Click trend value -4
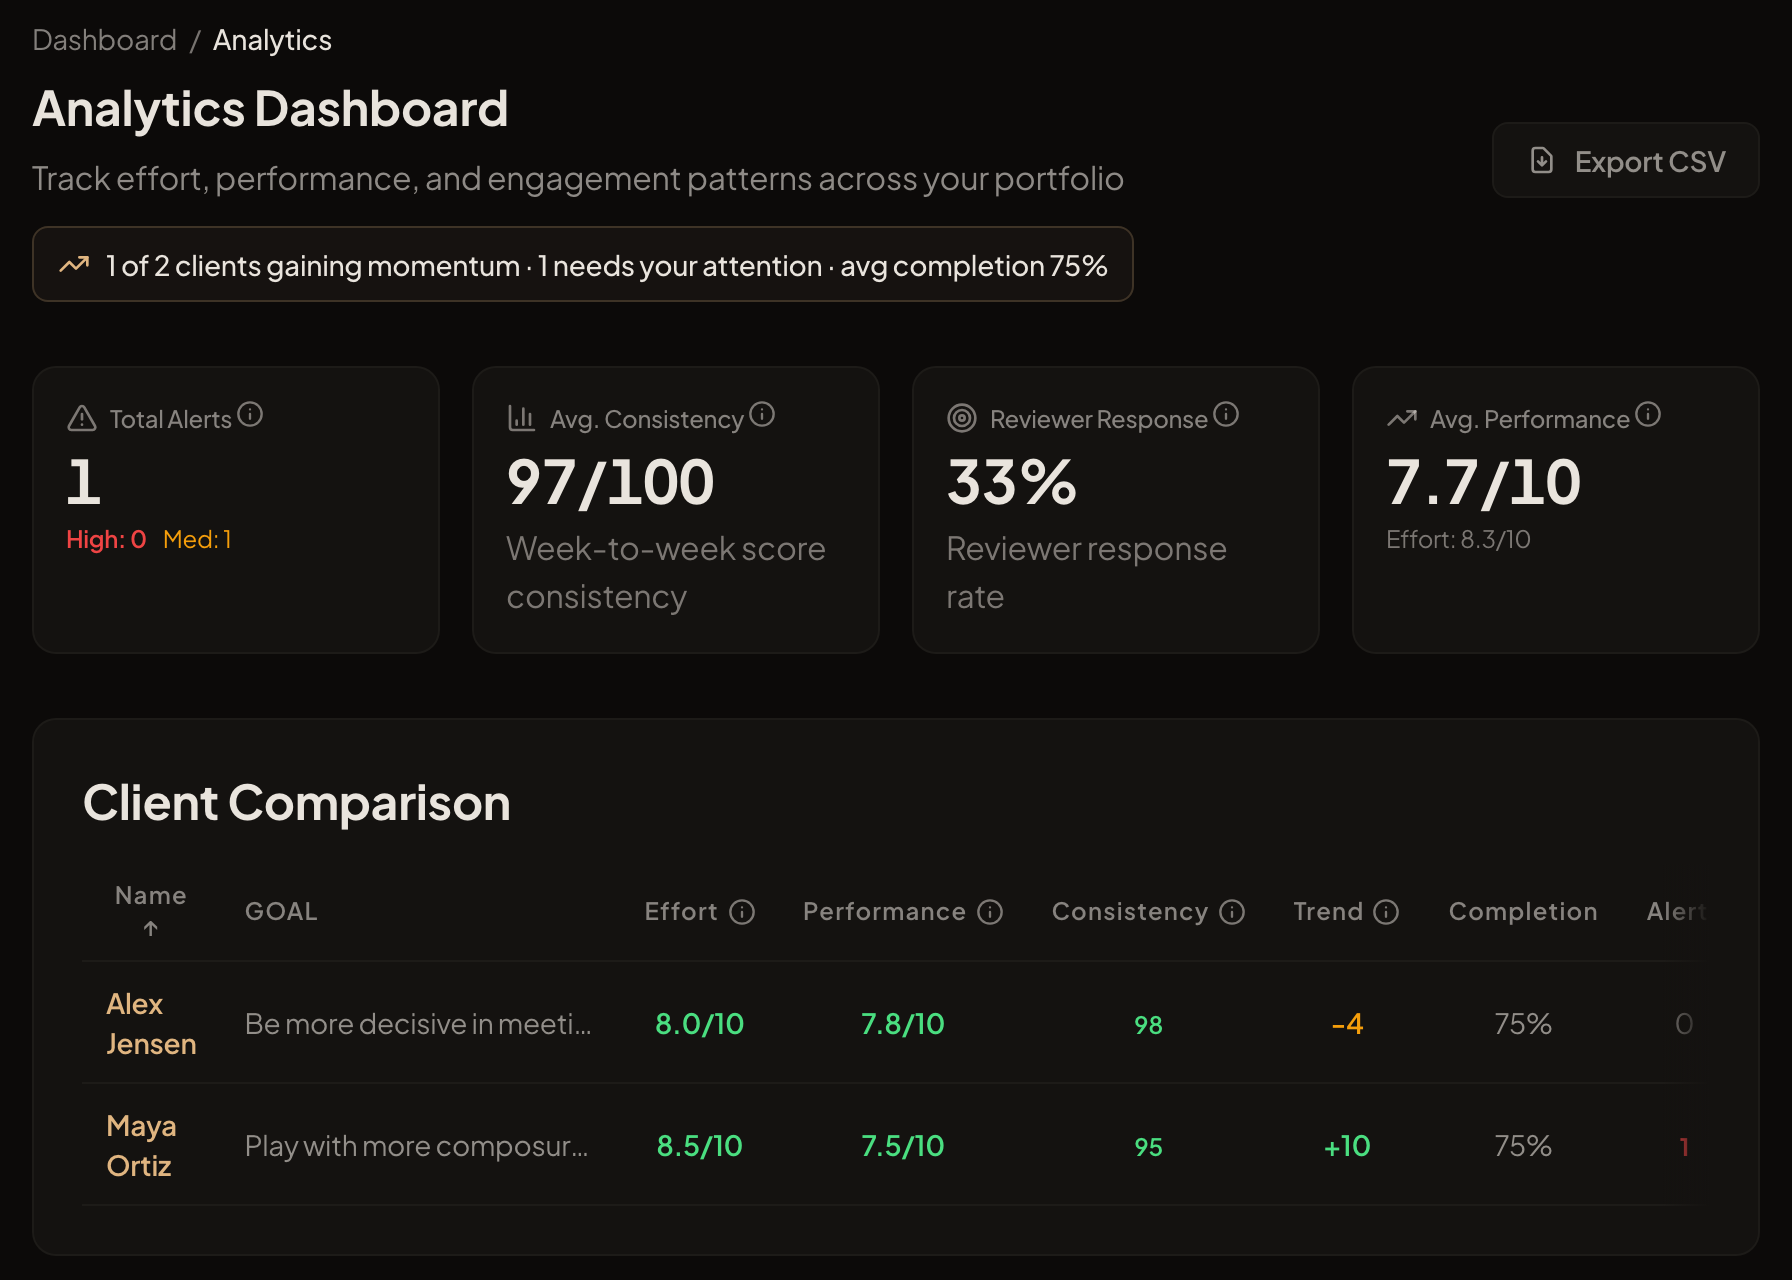1792x1280 pixels. point(1347,1023)
